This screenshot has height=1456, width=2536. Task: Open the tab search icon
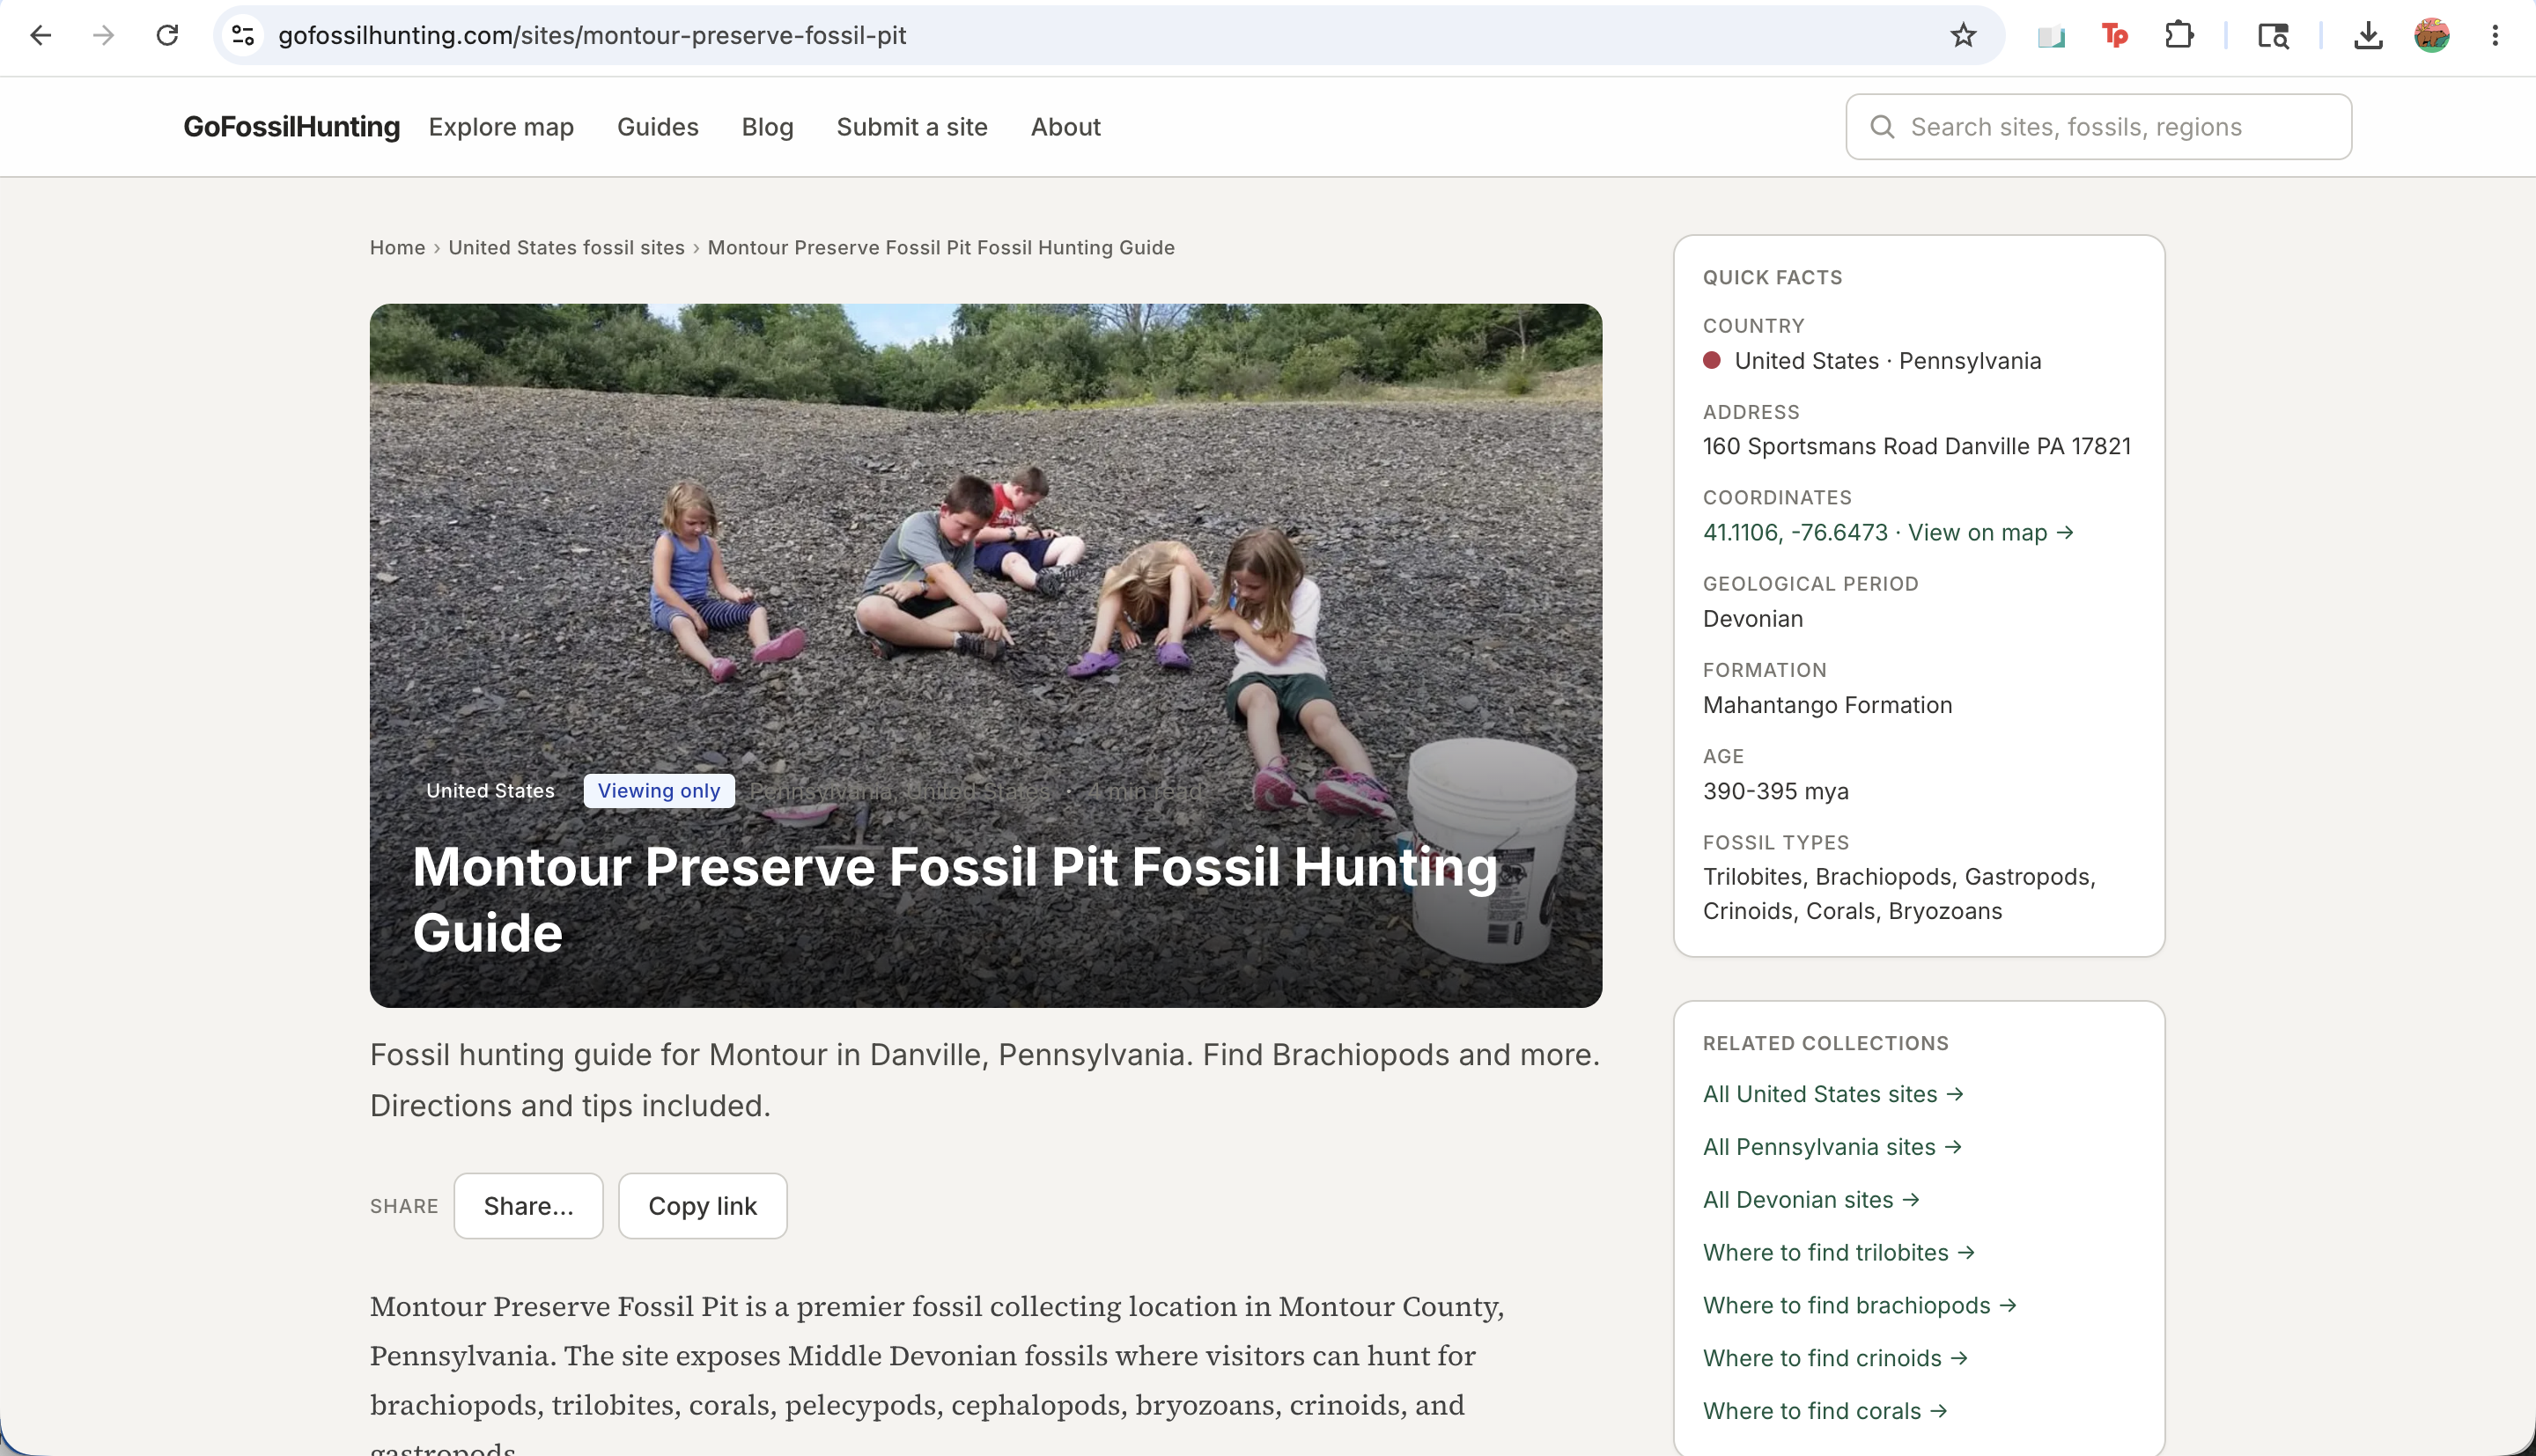[2273, 36]
